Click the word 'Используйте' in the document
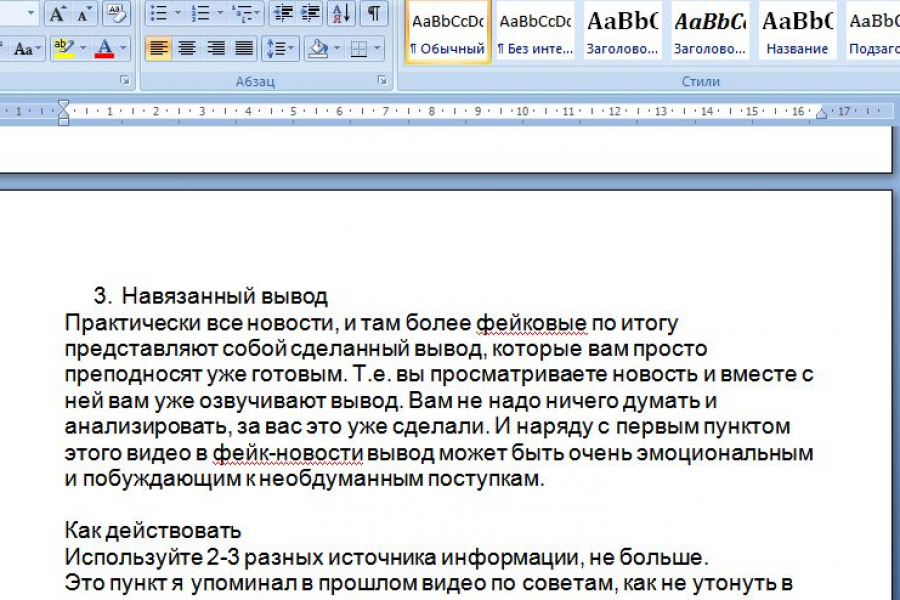Screen dimensions: 900x600 pos(133,557)
